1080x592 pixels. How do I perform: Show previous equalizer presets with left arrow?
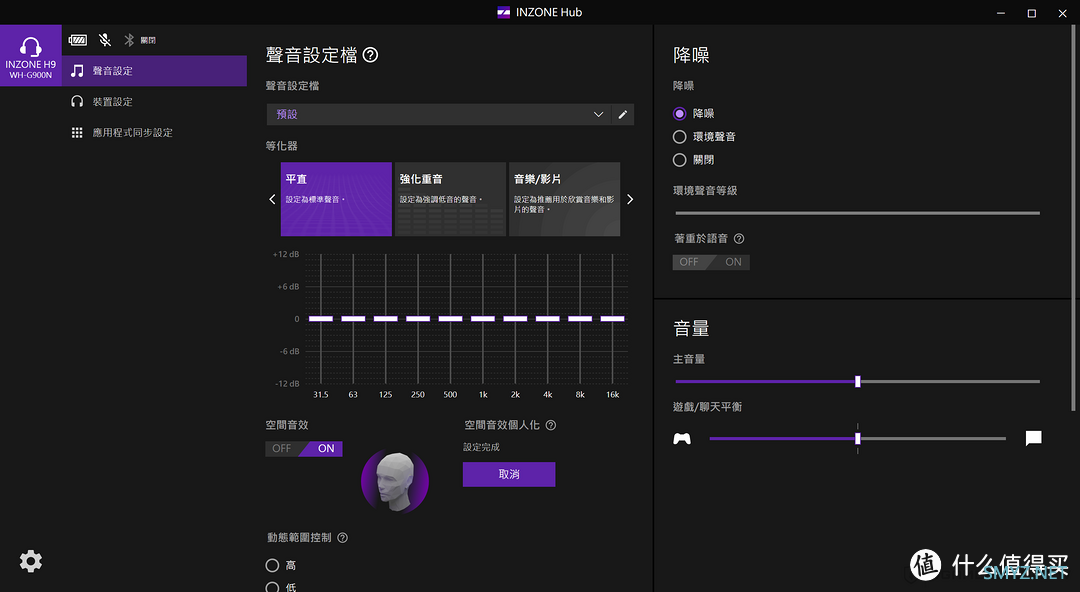272,199
